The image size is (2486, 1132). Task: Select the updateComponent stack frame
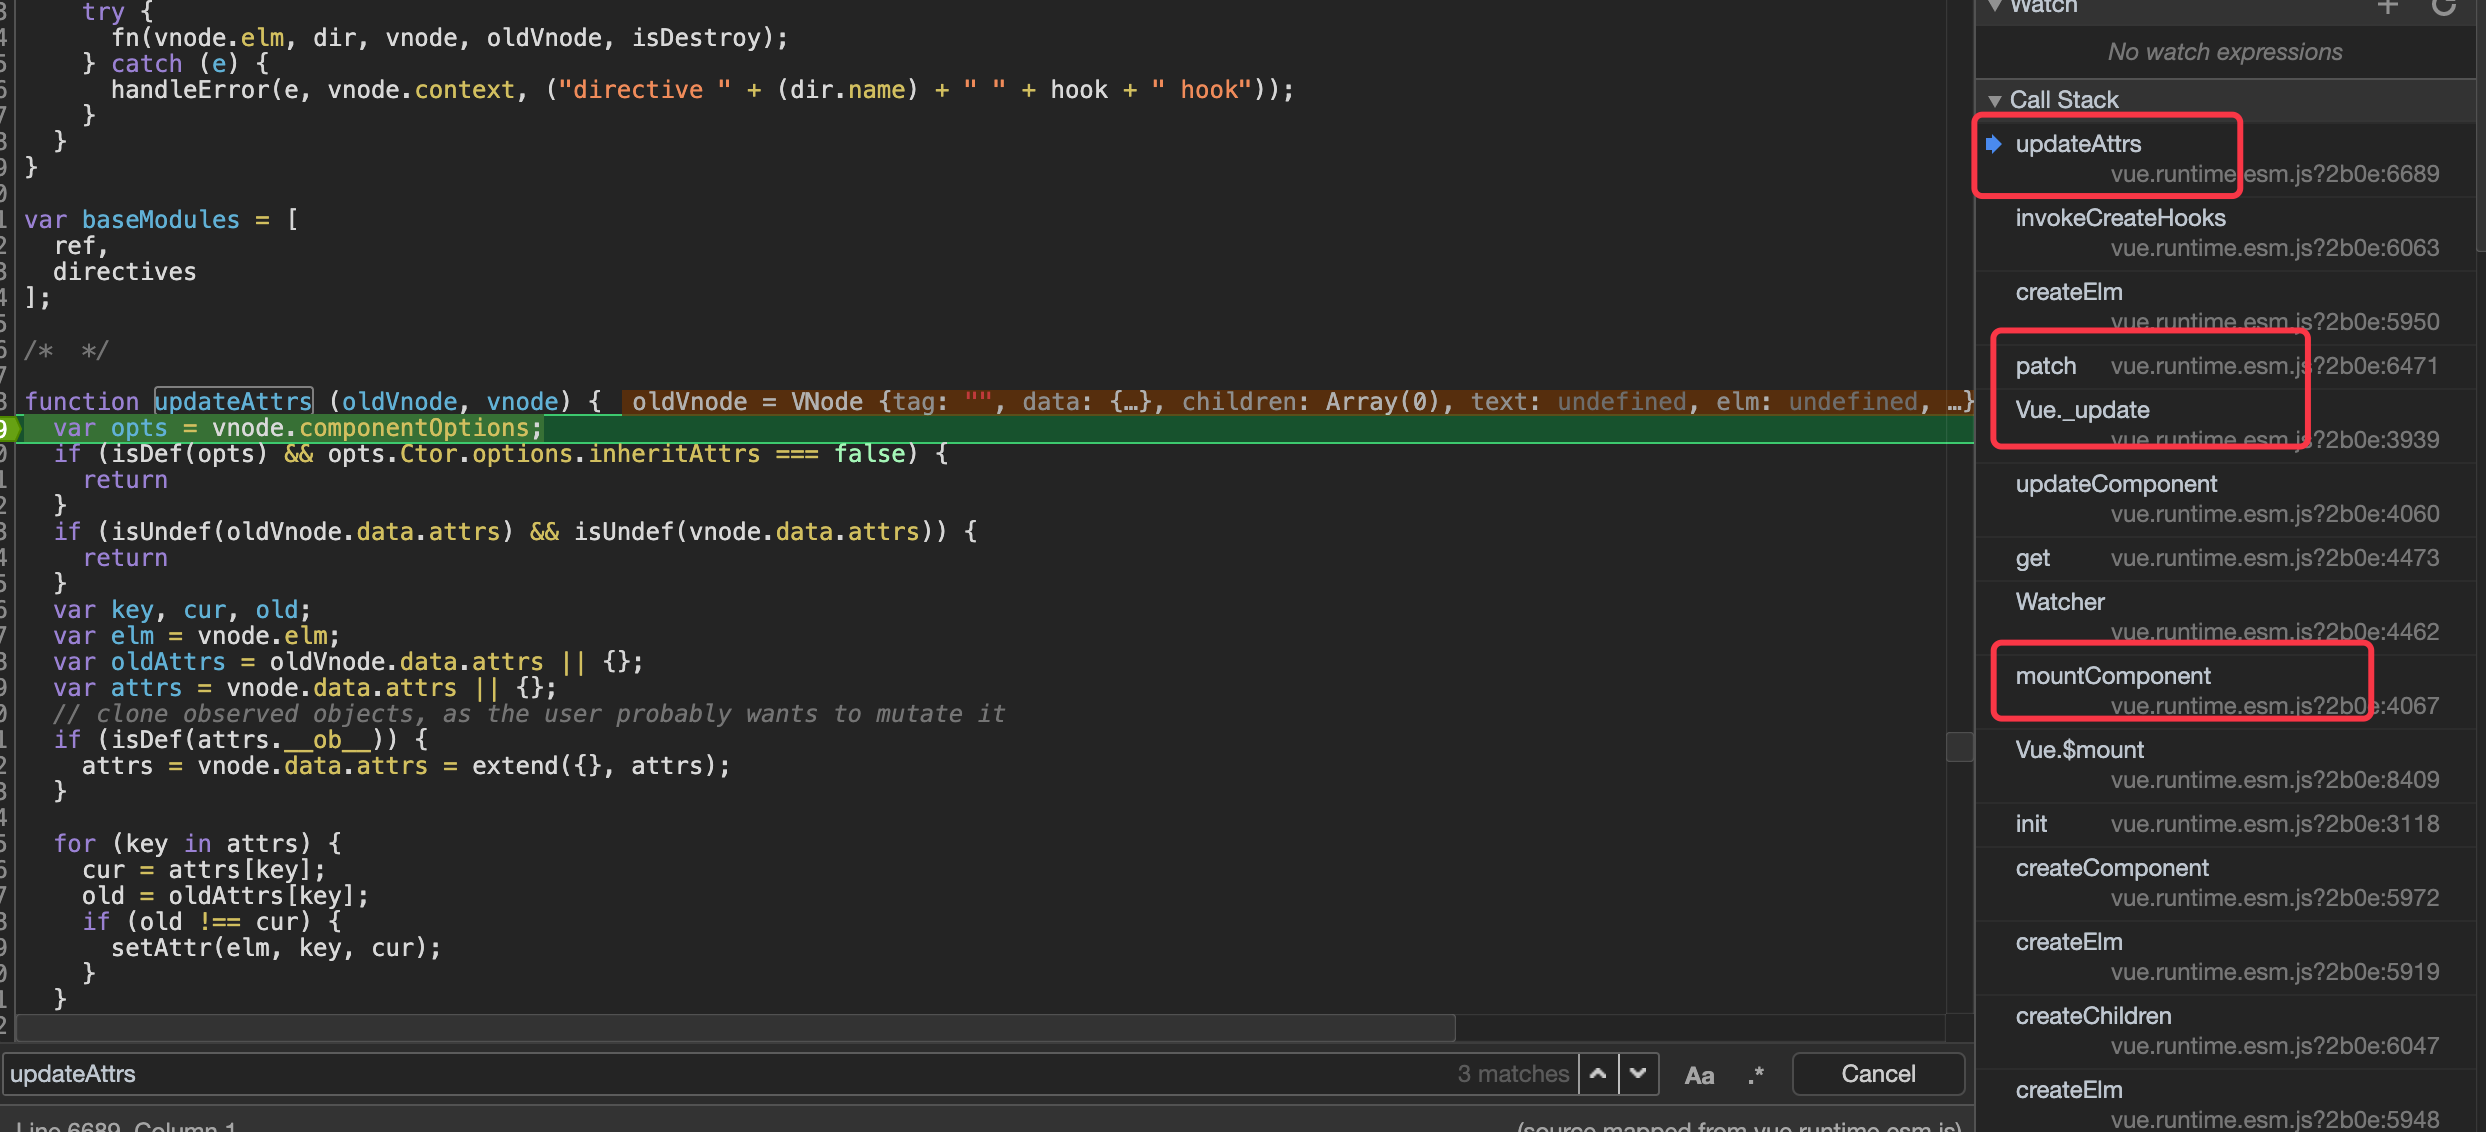(2116, 484)
